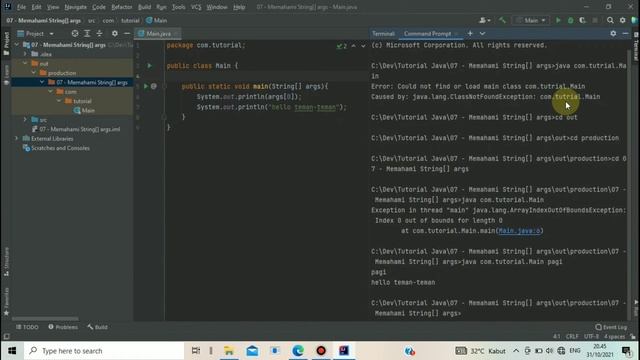Click run gutter arrow beside class Main
Viewport: 640px width, 360px height.
[x=149, y=65]
